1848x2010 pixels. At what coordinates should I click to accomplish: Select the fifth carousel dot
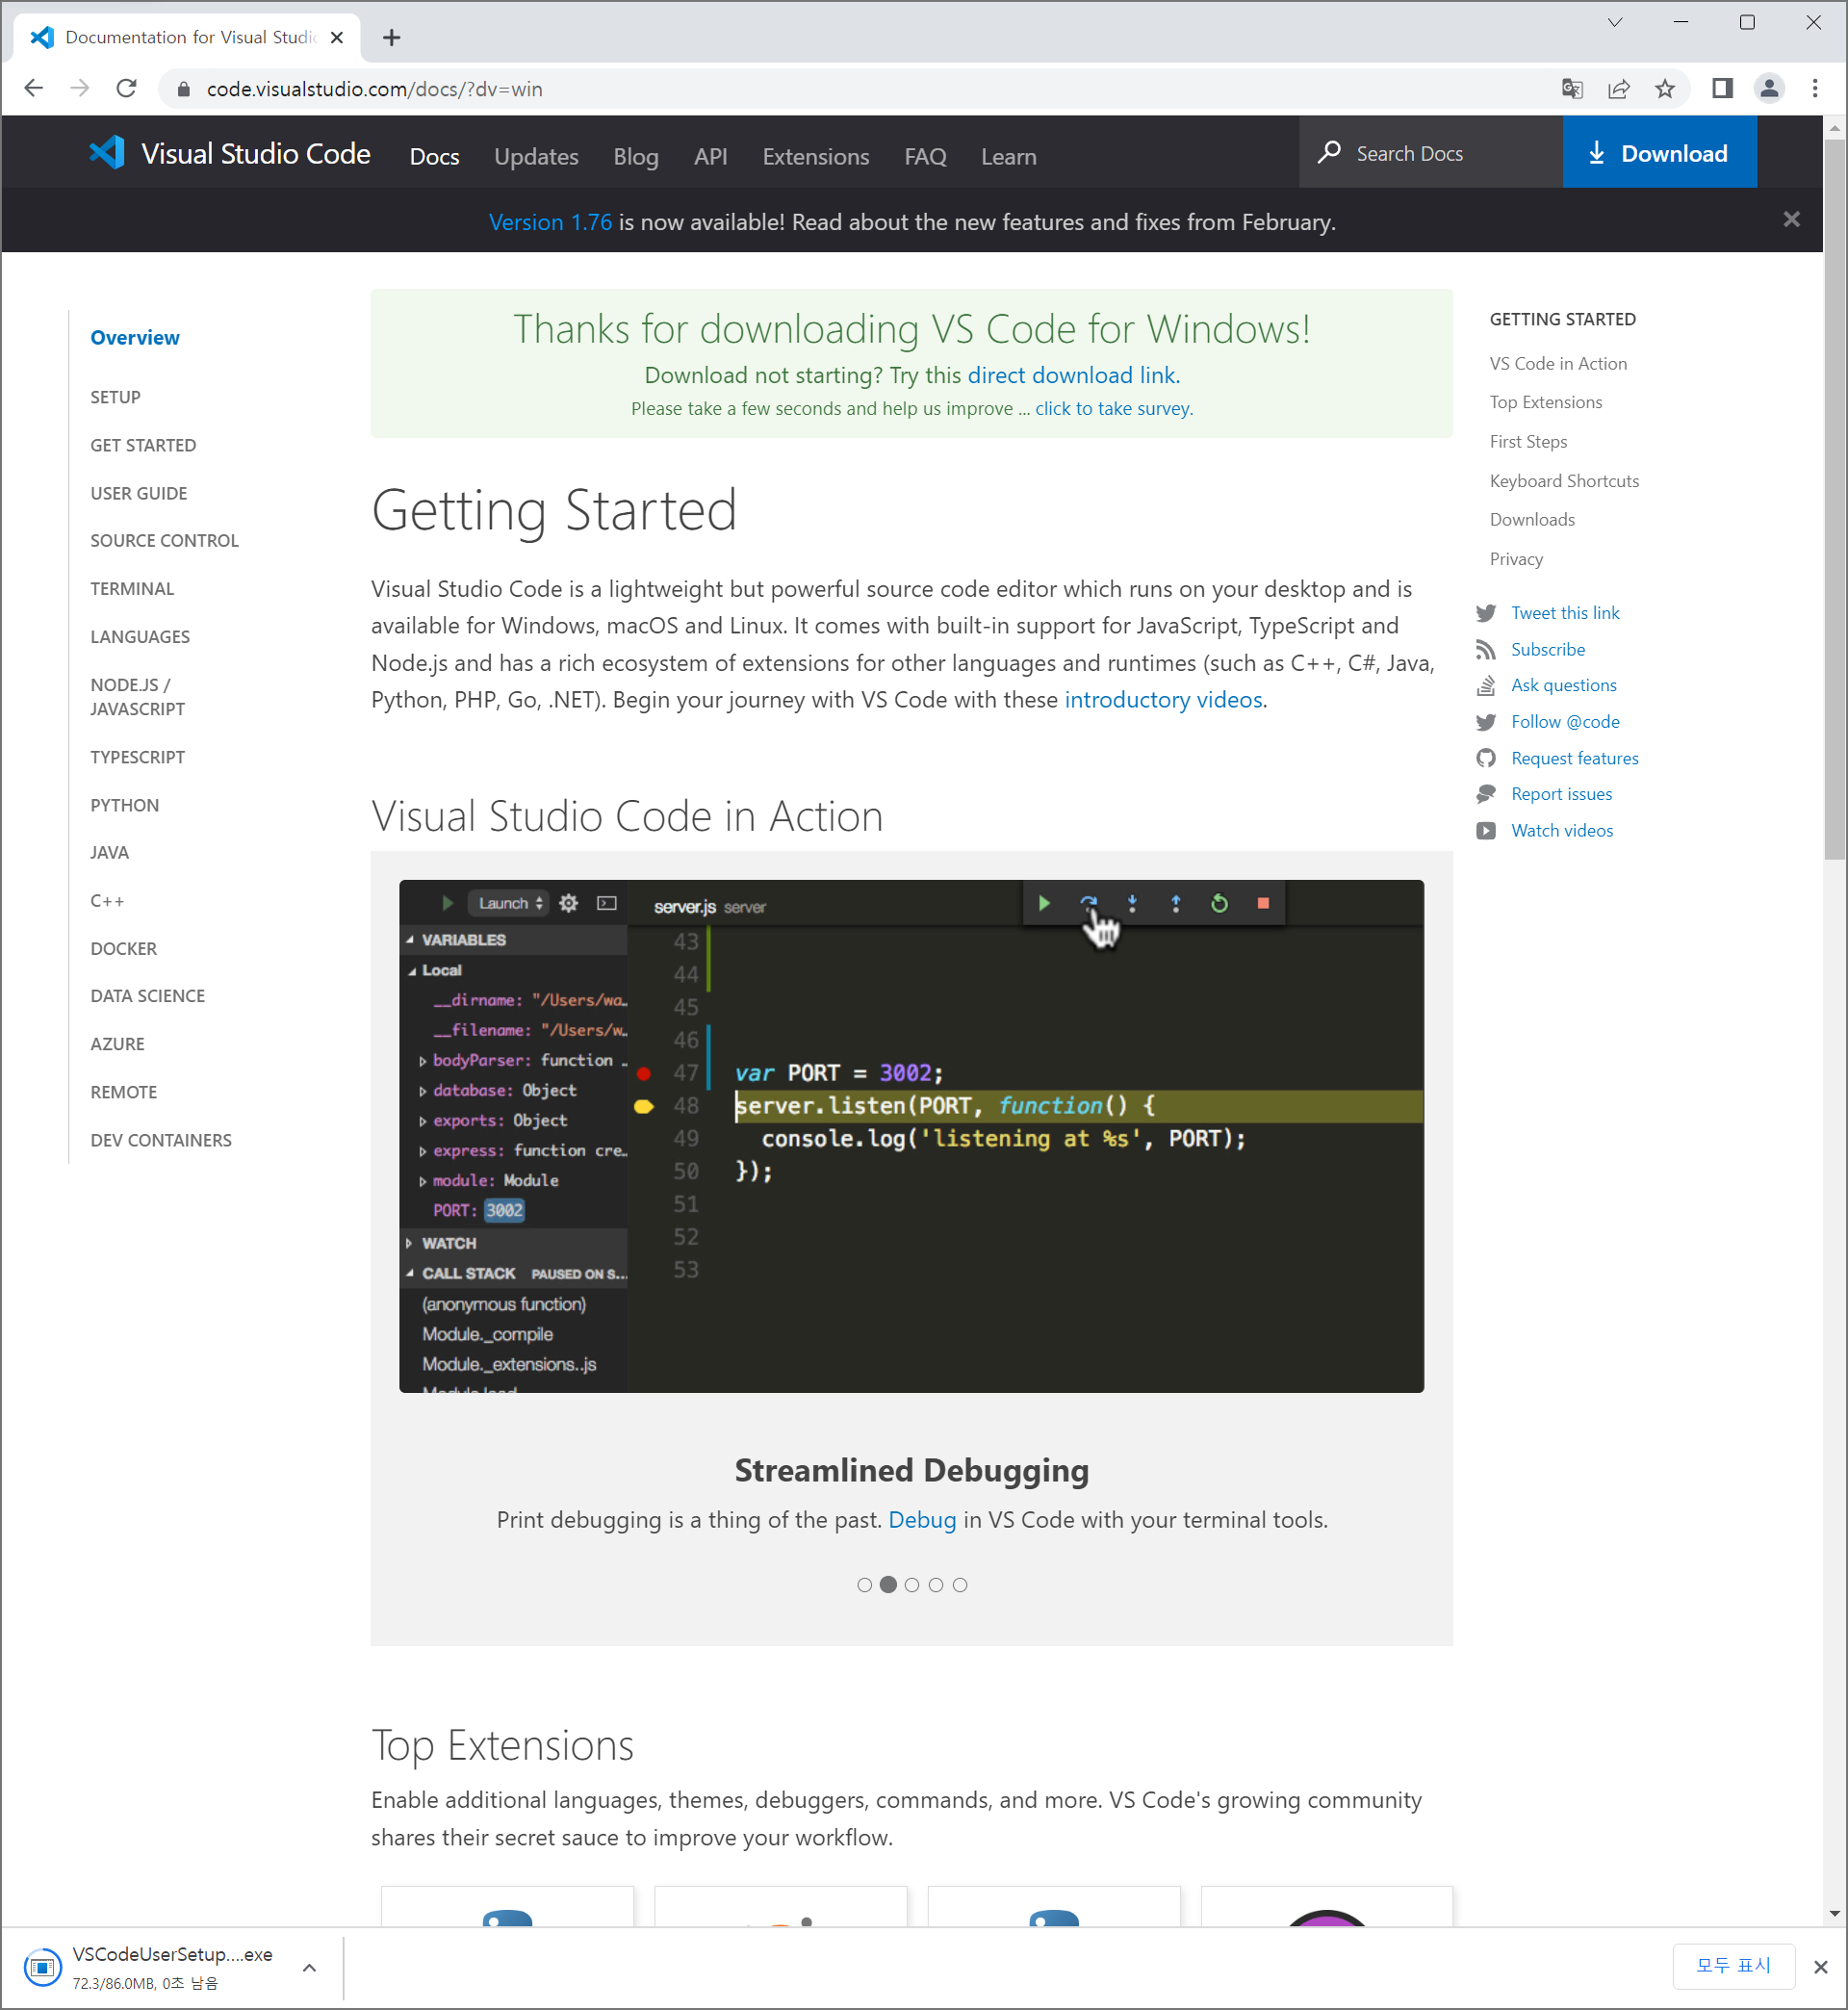960,1585
